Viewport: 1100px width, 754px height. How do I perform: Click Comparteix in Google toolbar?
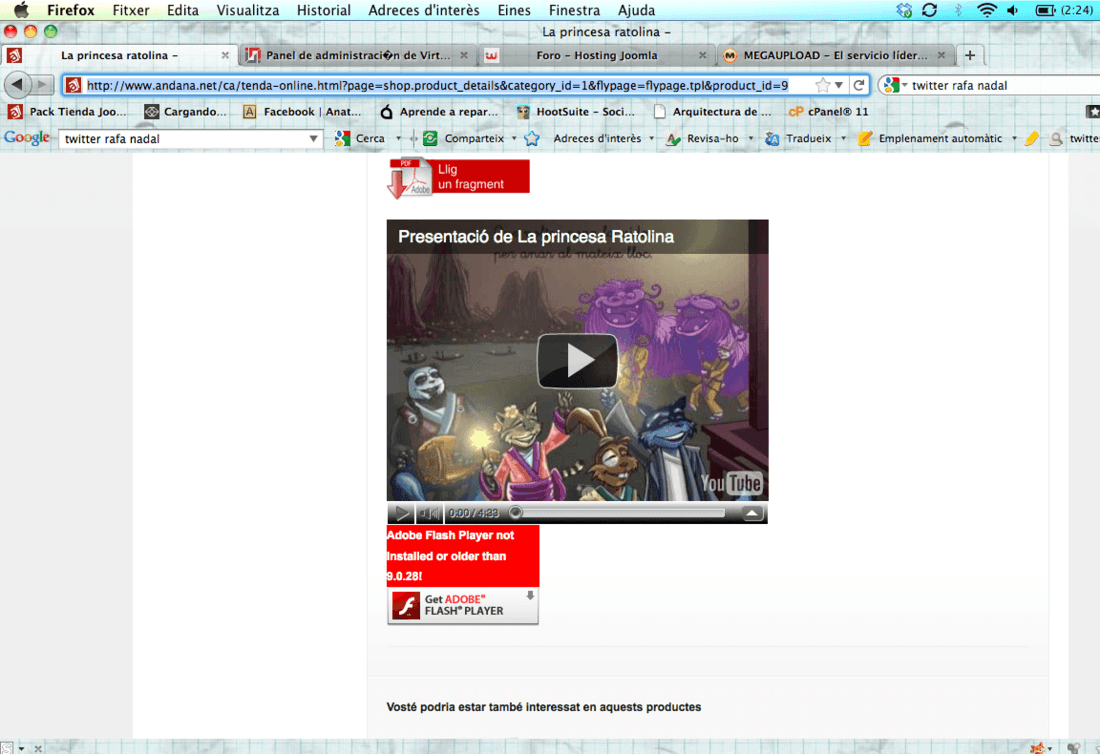[x=464, y=138]
